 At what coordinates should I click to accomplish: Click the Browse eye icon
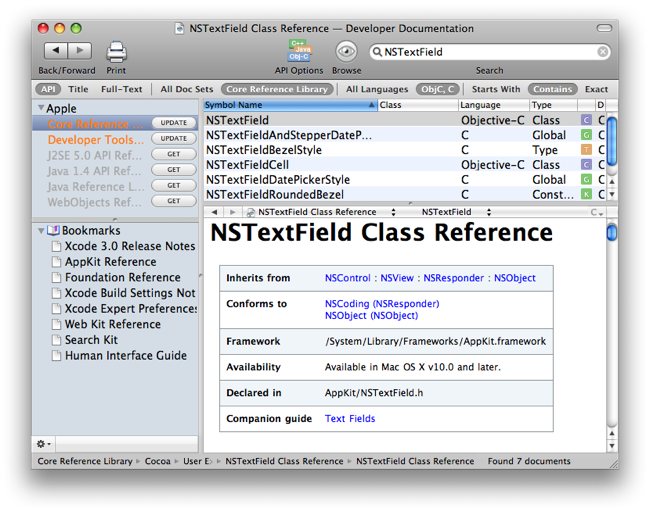[x=346, y=51]
